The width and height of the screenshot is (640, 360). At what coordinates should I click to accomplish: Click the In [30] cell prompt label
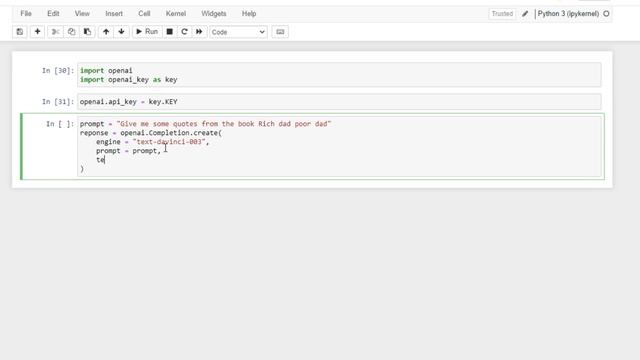58,71
